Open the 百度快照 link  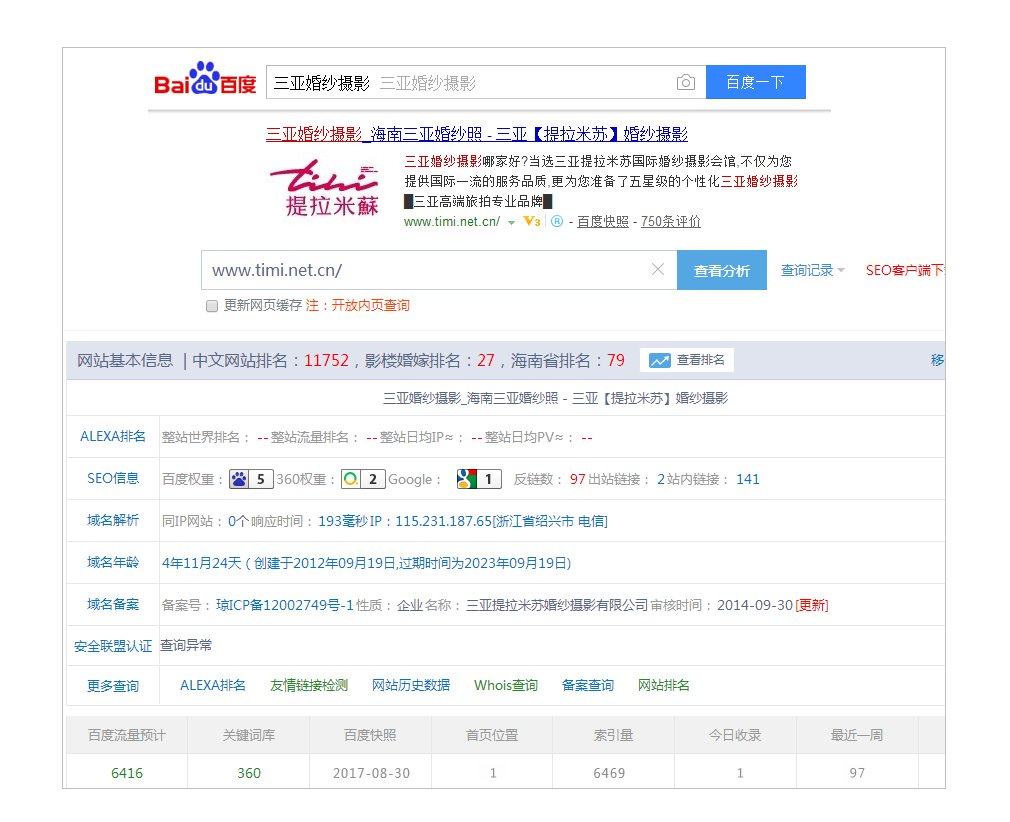pos(603,222)
